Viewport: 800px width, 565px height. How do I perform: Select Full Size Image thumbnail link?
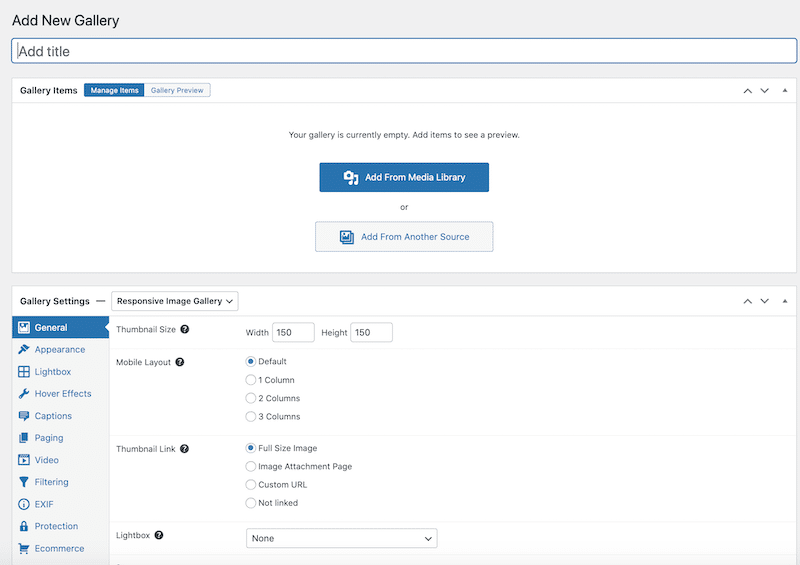251,448
